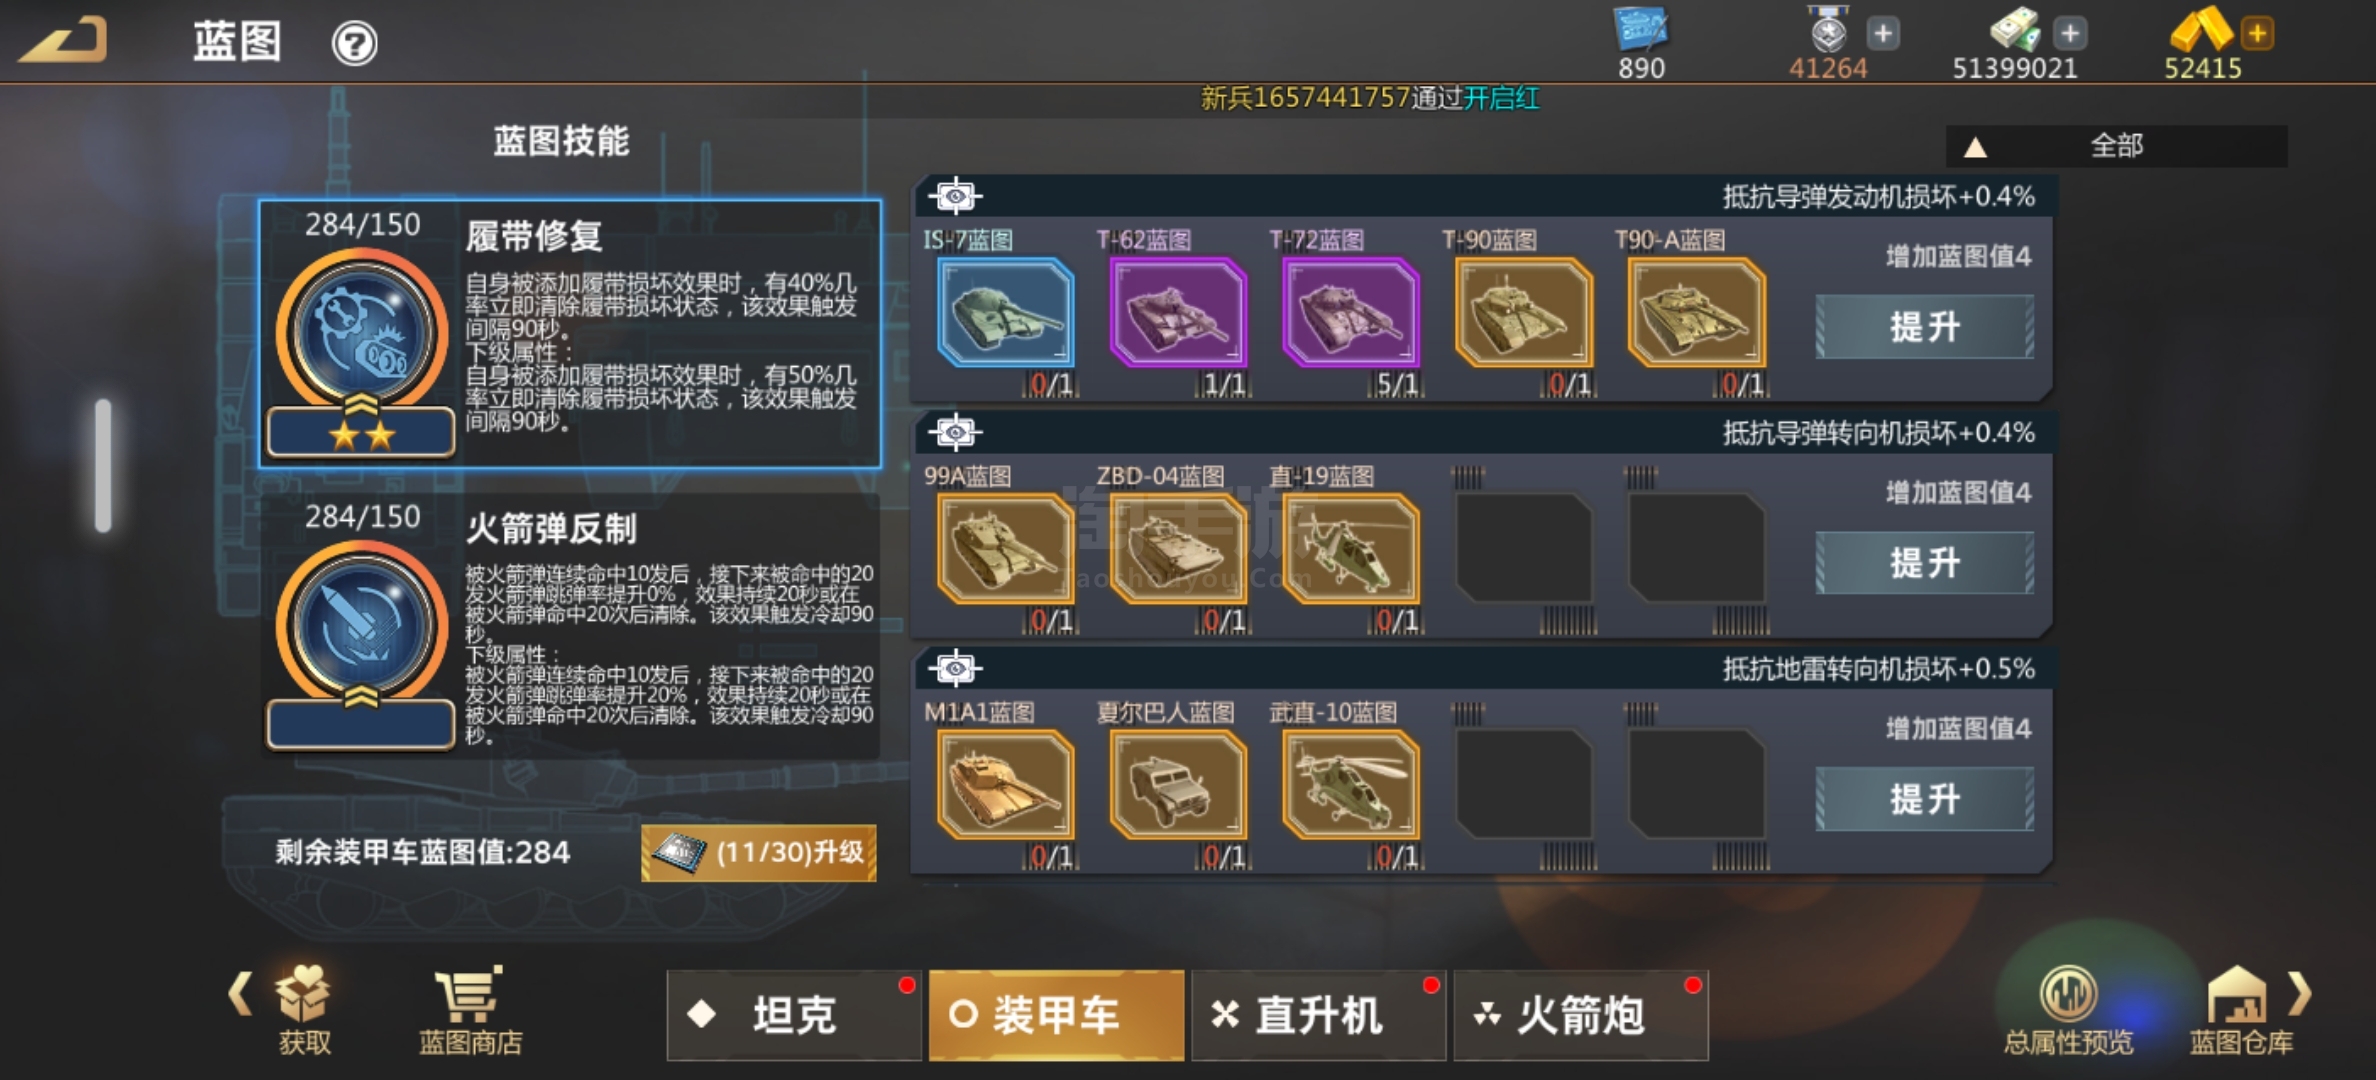The image size is (2376, 1080).
Task: Show the next bottom menu items with the right chevron
Action: pyautogui.click(x=2301, y=994)
